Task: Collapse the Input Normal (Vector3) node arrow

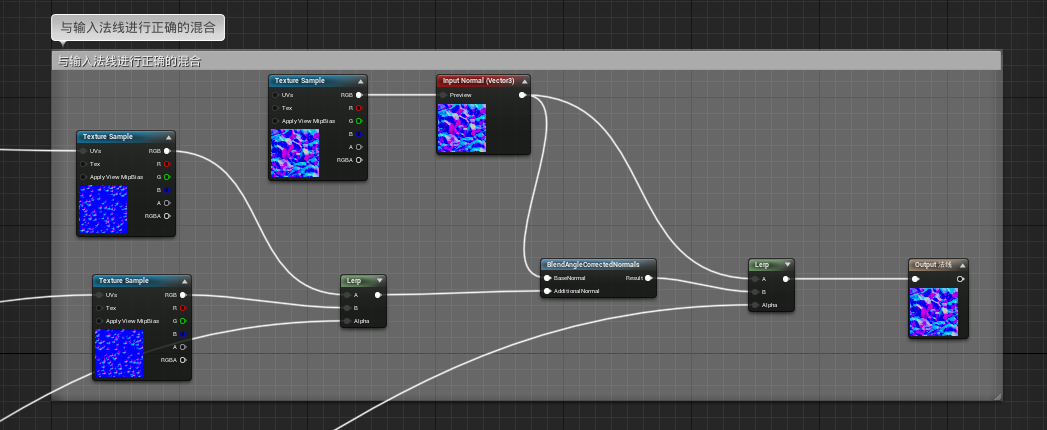Action: 524,81
